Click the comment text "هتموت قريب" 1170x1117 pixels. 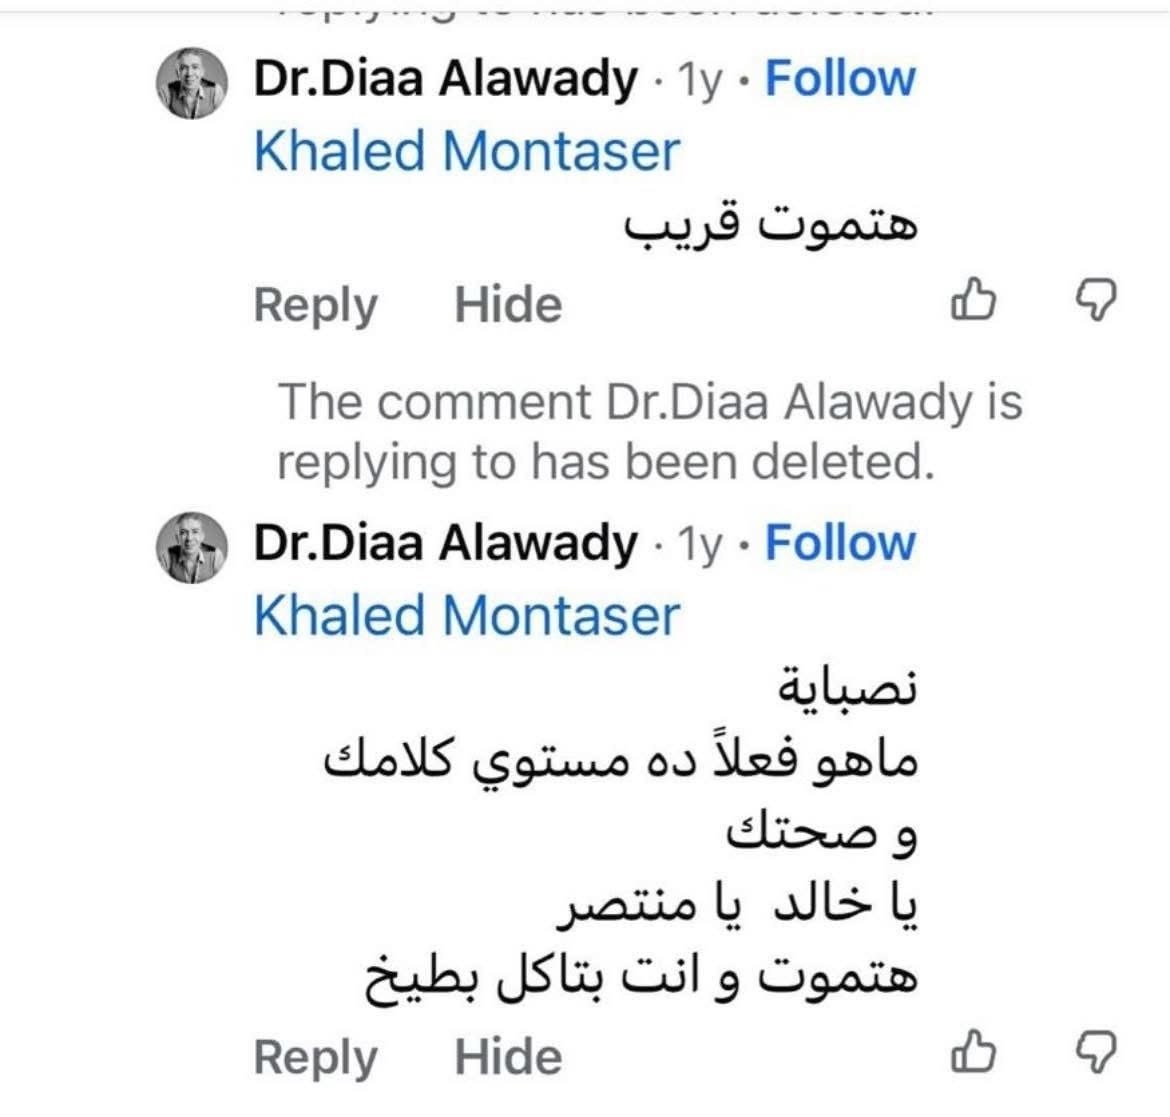pos(770,226)
